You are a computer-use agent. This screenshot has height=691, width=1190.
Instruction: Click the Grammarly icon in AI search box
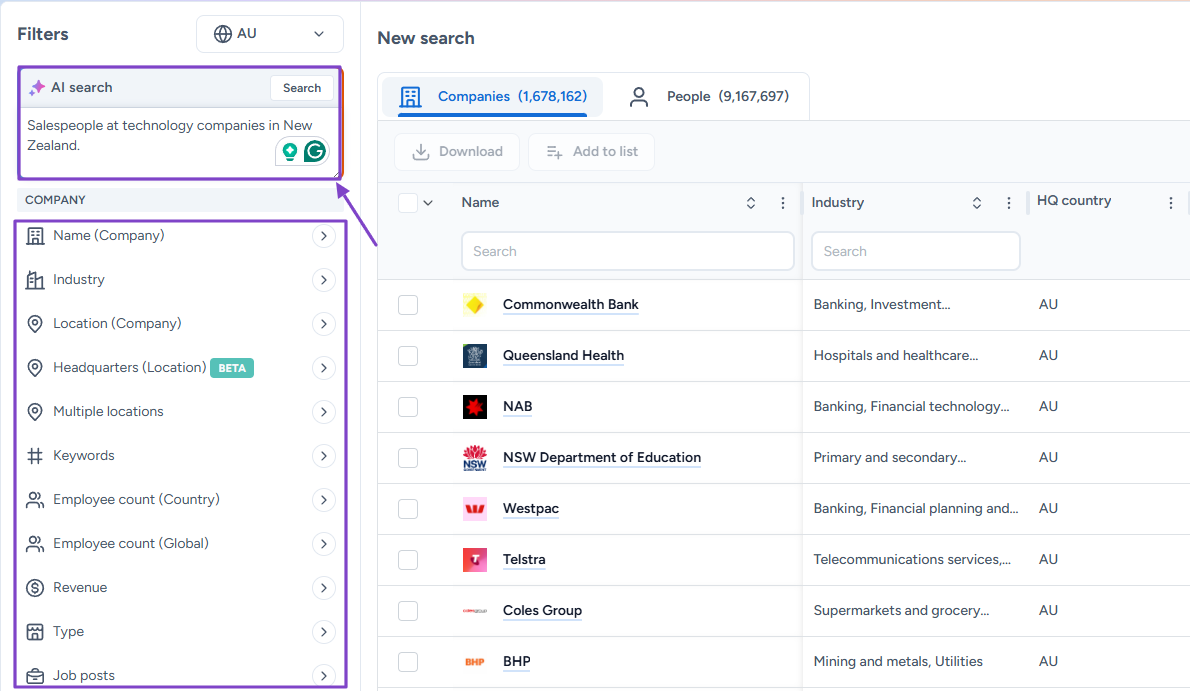[315, 151]
